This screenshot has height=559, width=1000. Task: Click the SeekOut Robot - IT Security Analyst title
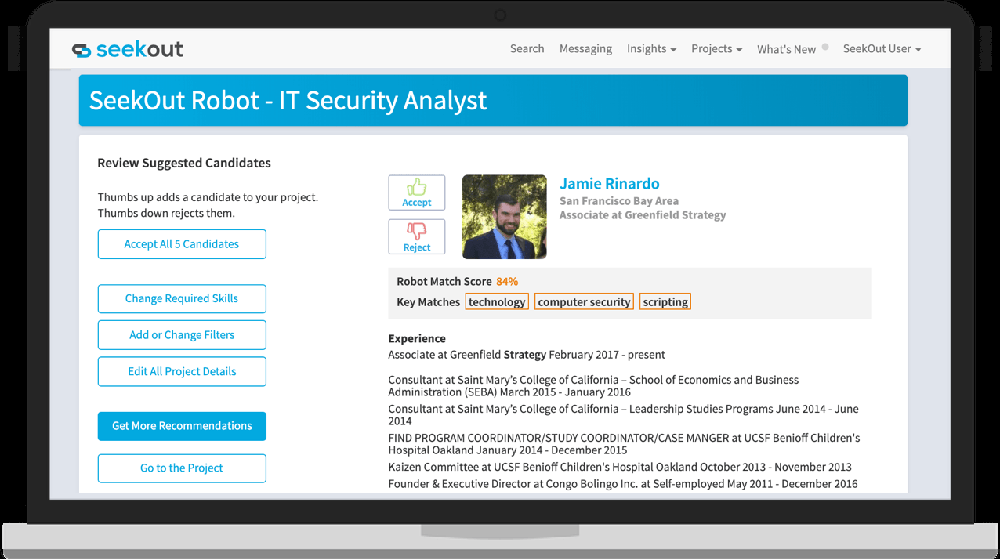288,101
